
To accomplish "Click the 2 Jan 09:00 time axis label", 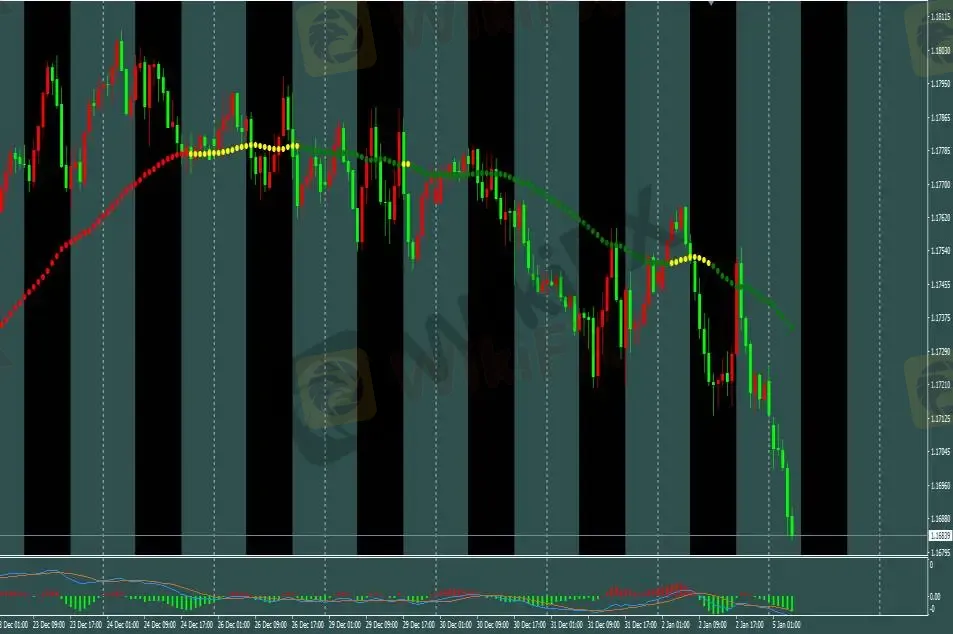I will click(714, 624).
